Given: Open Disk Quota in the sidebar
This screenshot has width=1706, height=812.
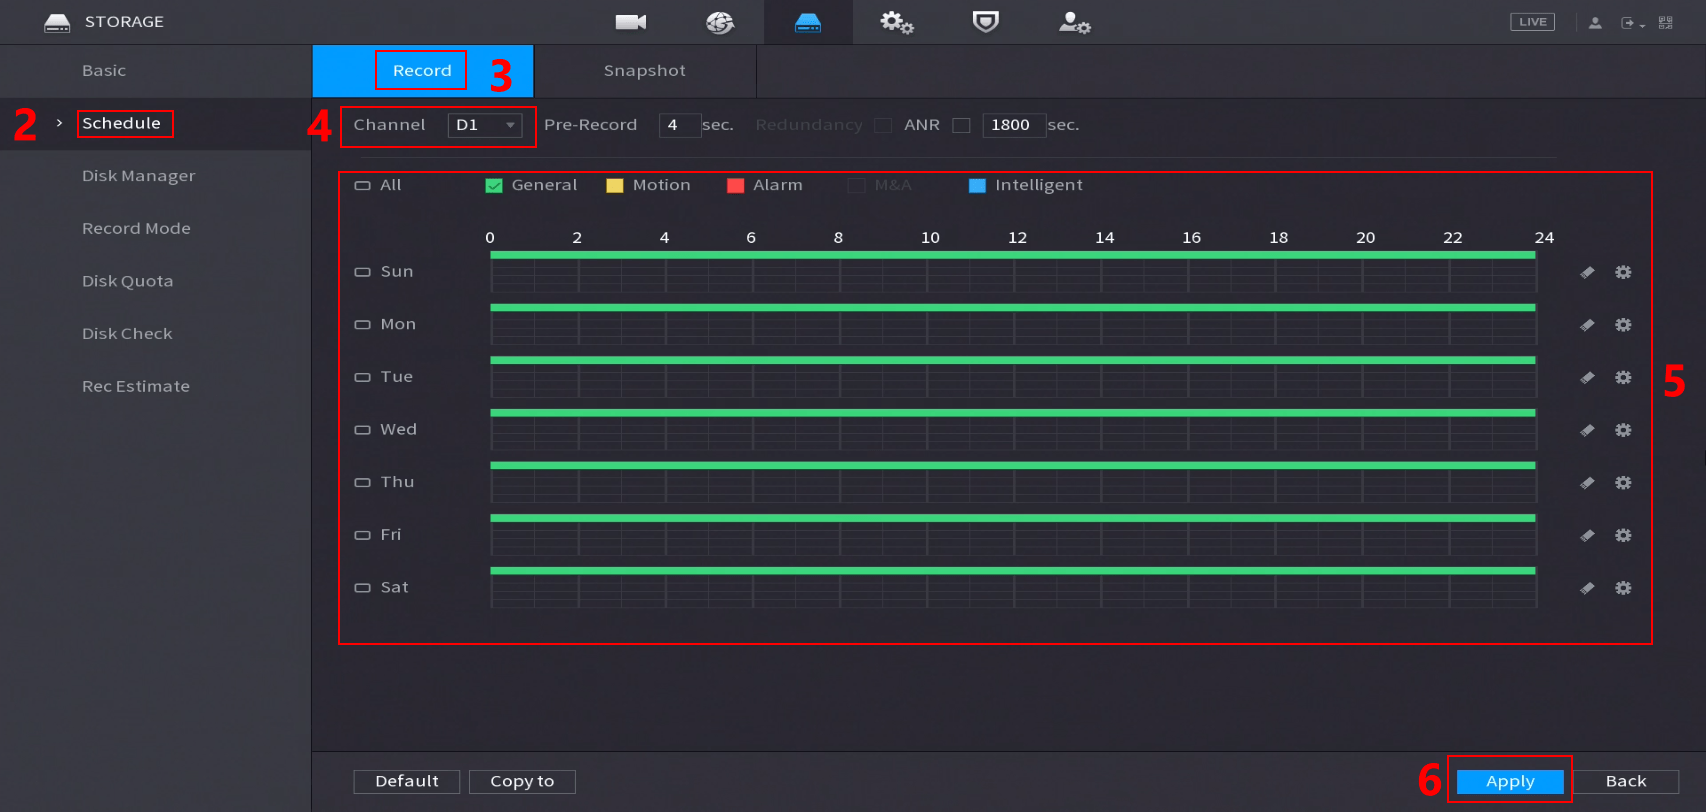Looking at the screenshot, I should 127,282.
